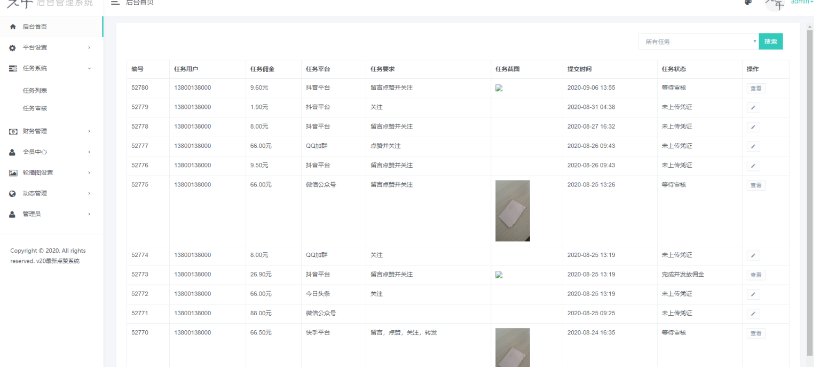Image resolution: width=814 pixels, height=367 pixels.
Task: Click 查看 for task 52773
Action: (x=756, y=275)
